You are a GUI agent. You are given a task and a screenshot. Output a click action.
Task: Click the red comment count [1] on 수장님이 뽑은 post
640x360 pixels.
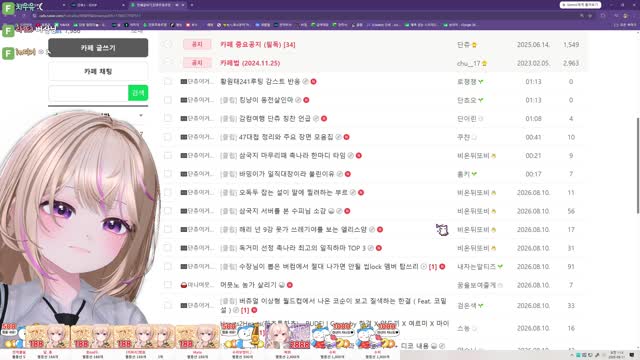(433, 267)
